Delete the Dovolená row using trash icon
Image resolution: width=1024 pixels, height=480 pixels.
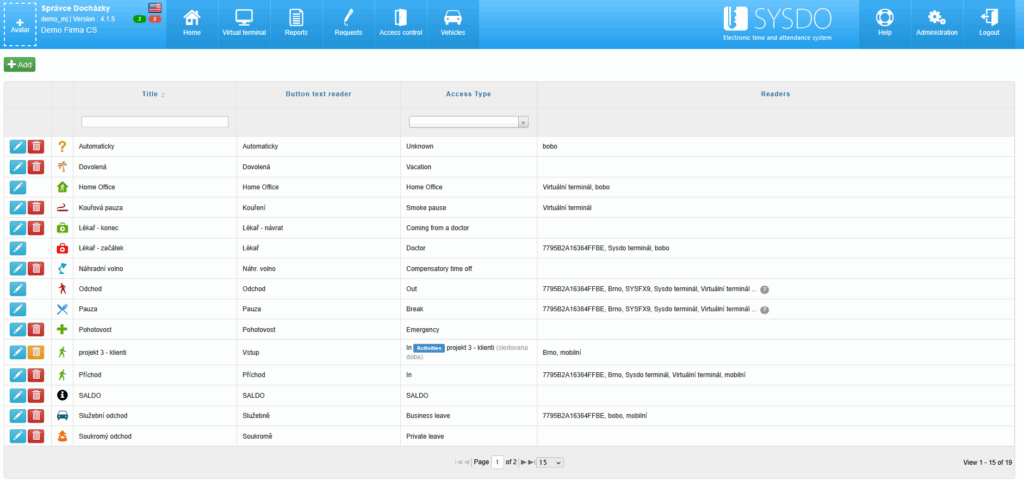pos(36,167)
